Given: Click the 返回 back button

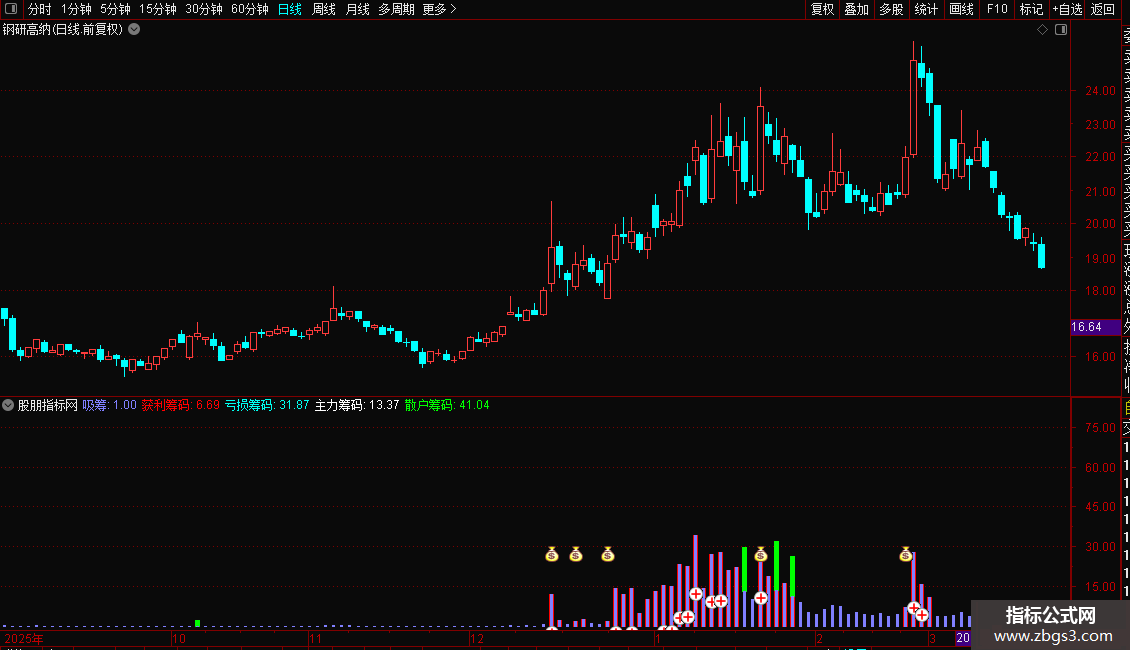Looking at the screenshot, I should click(1103, 9).
